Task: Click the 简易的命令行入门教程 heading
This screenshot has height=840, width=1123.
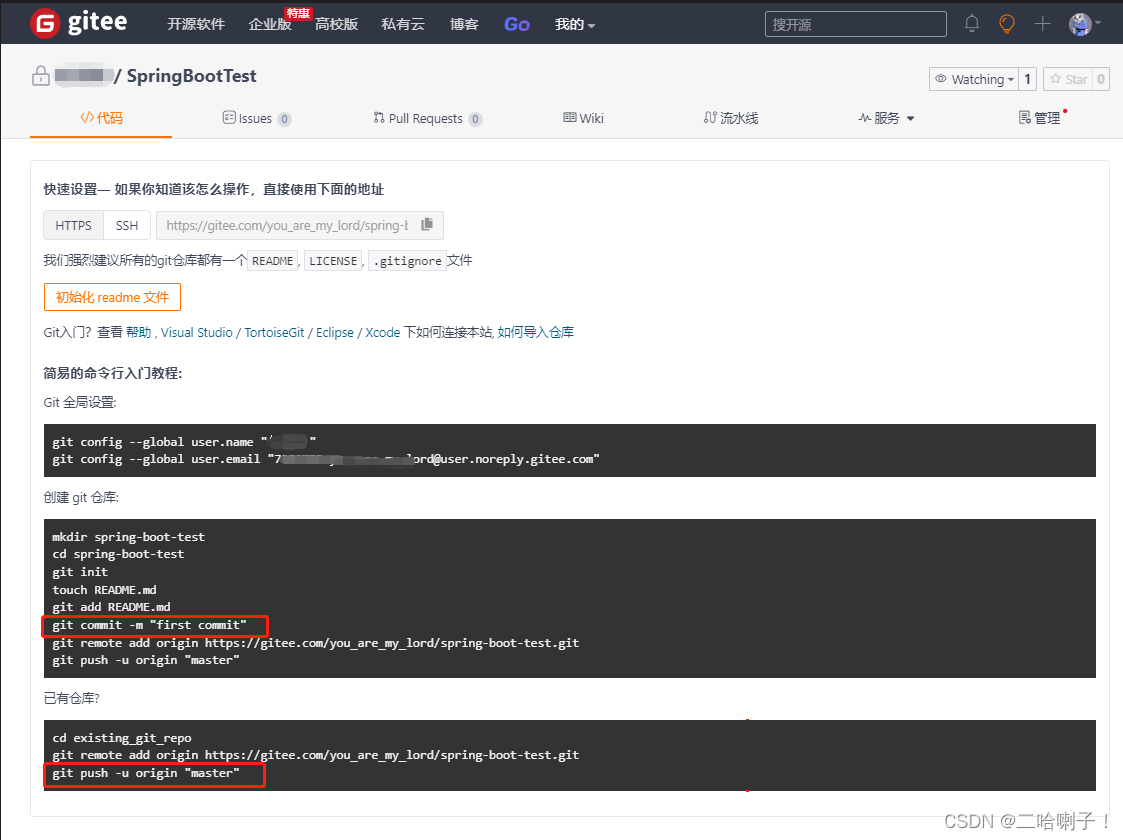Action: click(x=112, y=373)
